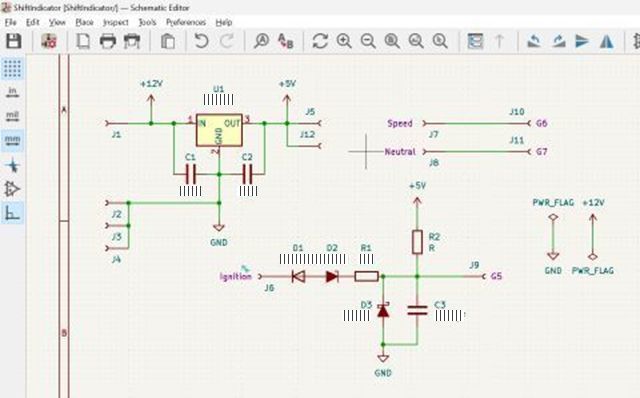640x398 pixels.
Task: Click the Save schematic icon
Action: click(x=13, y=41)
